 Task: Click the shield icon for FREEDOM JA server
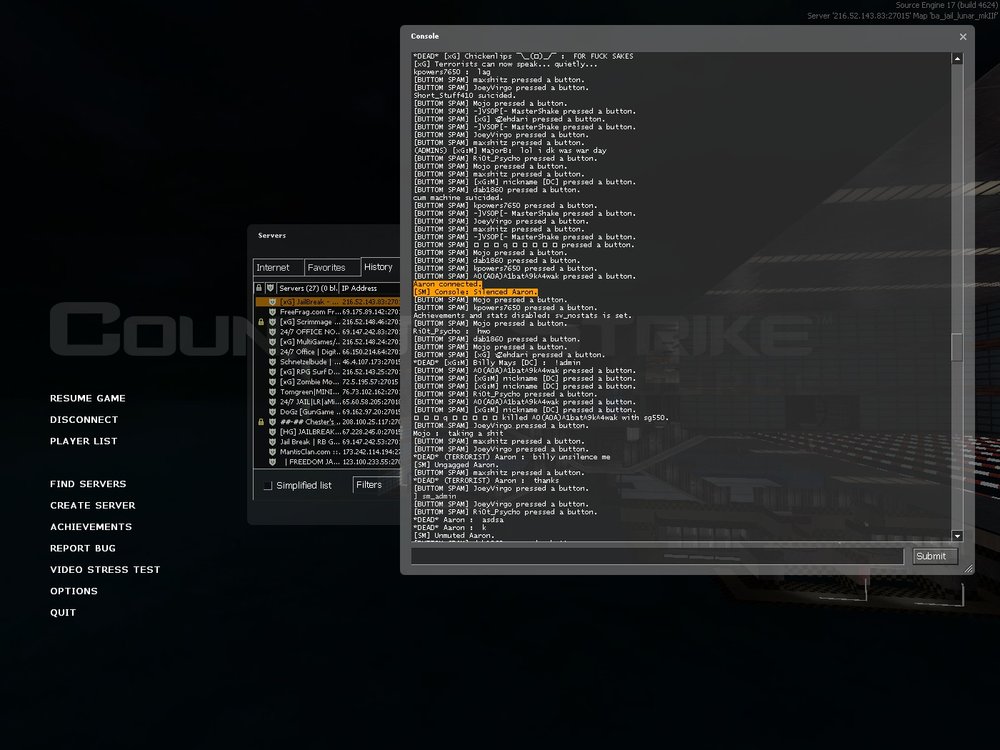coord(272,461)
